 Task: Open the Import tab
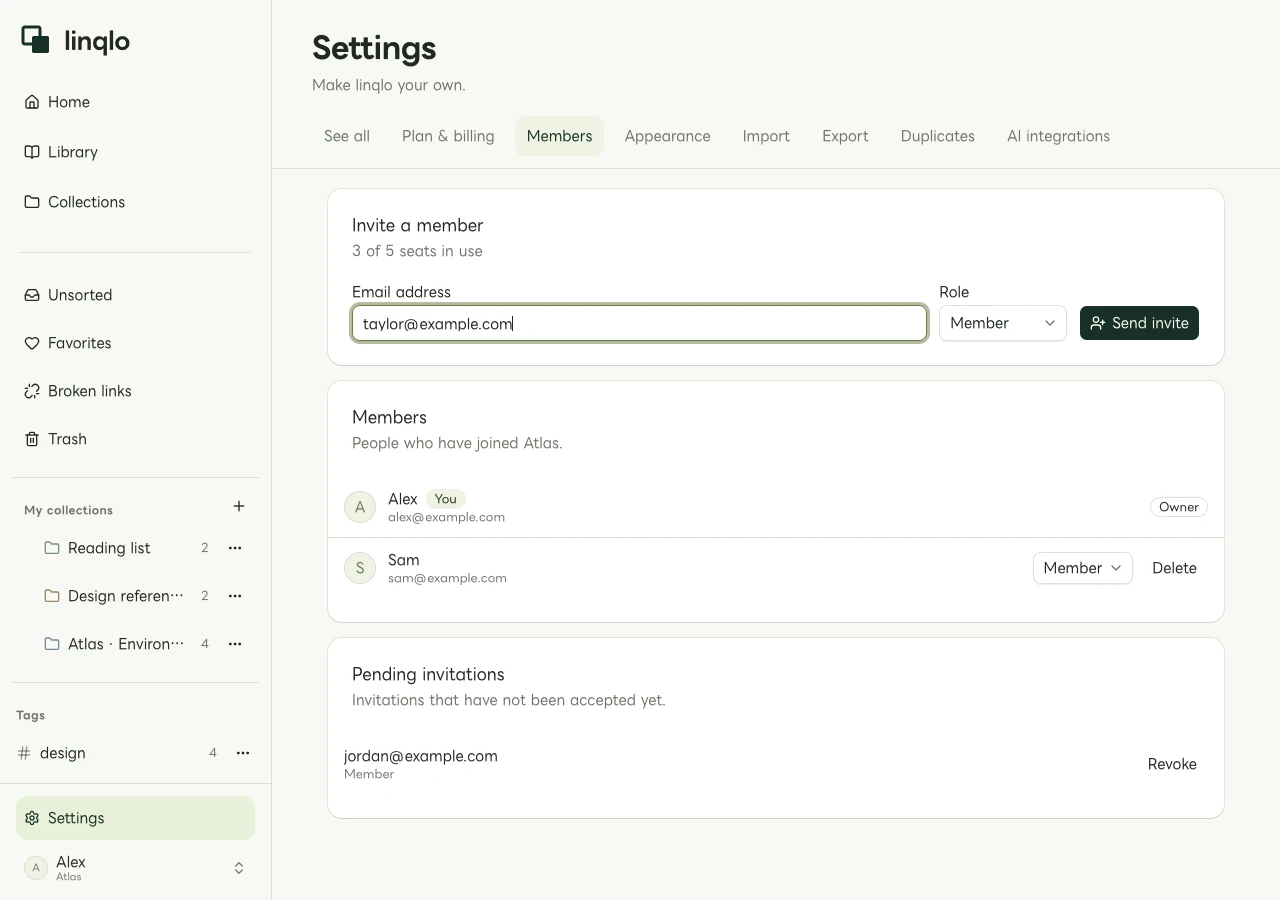766,136
